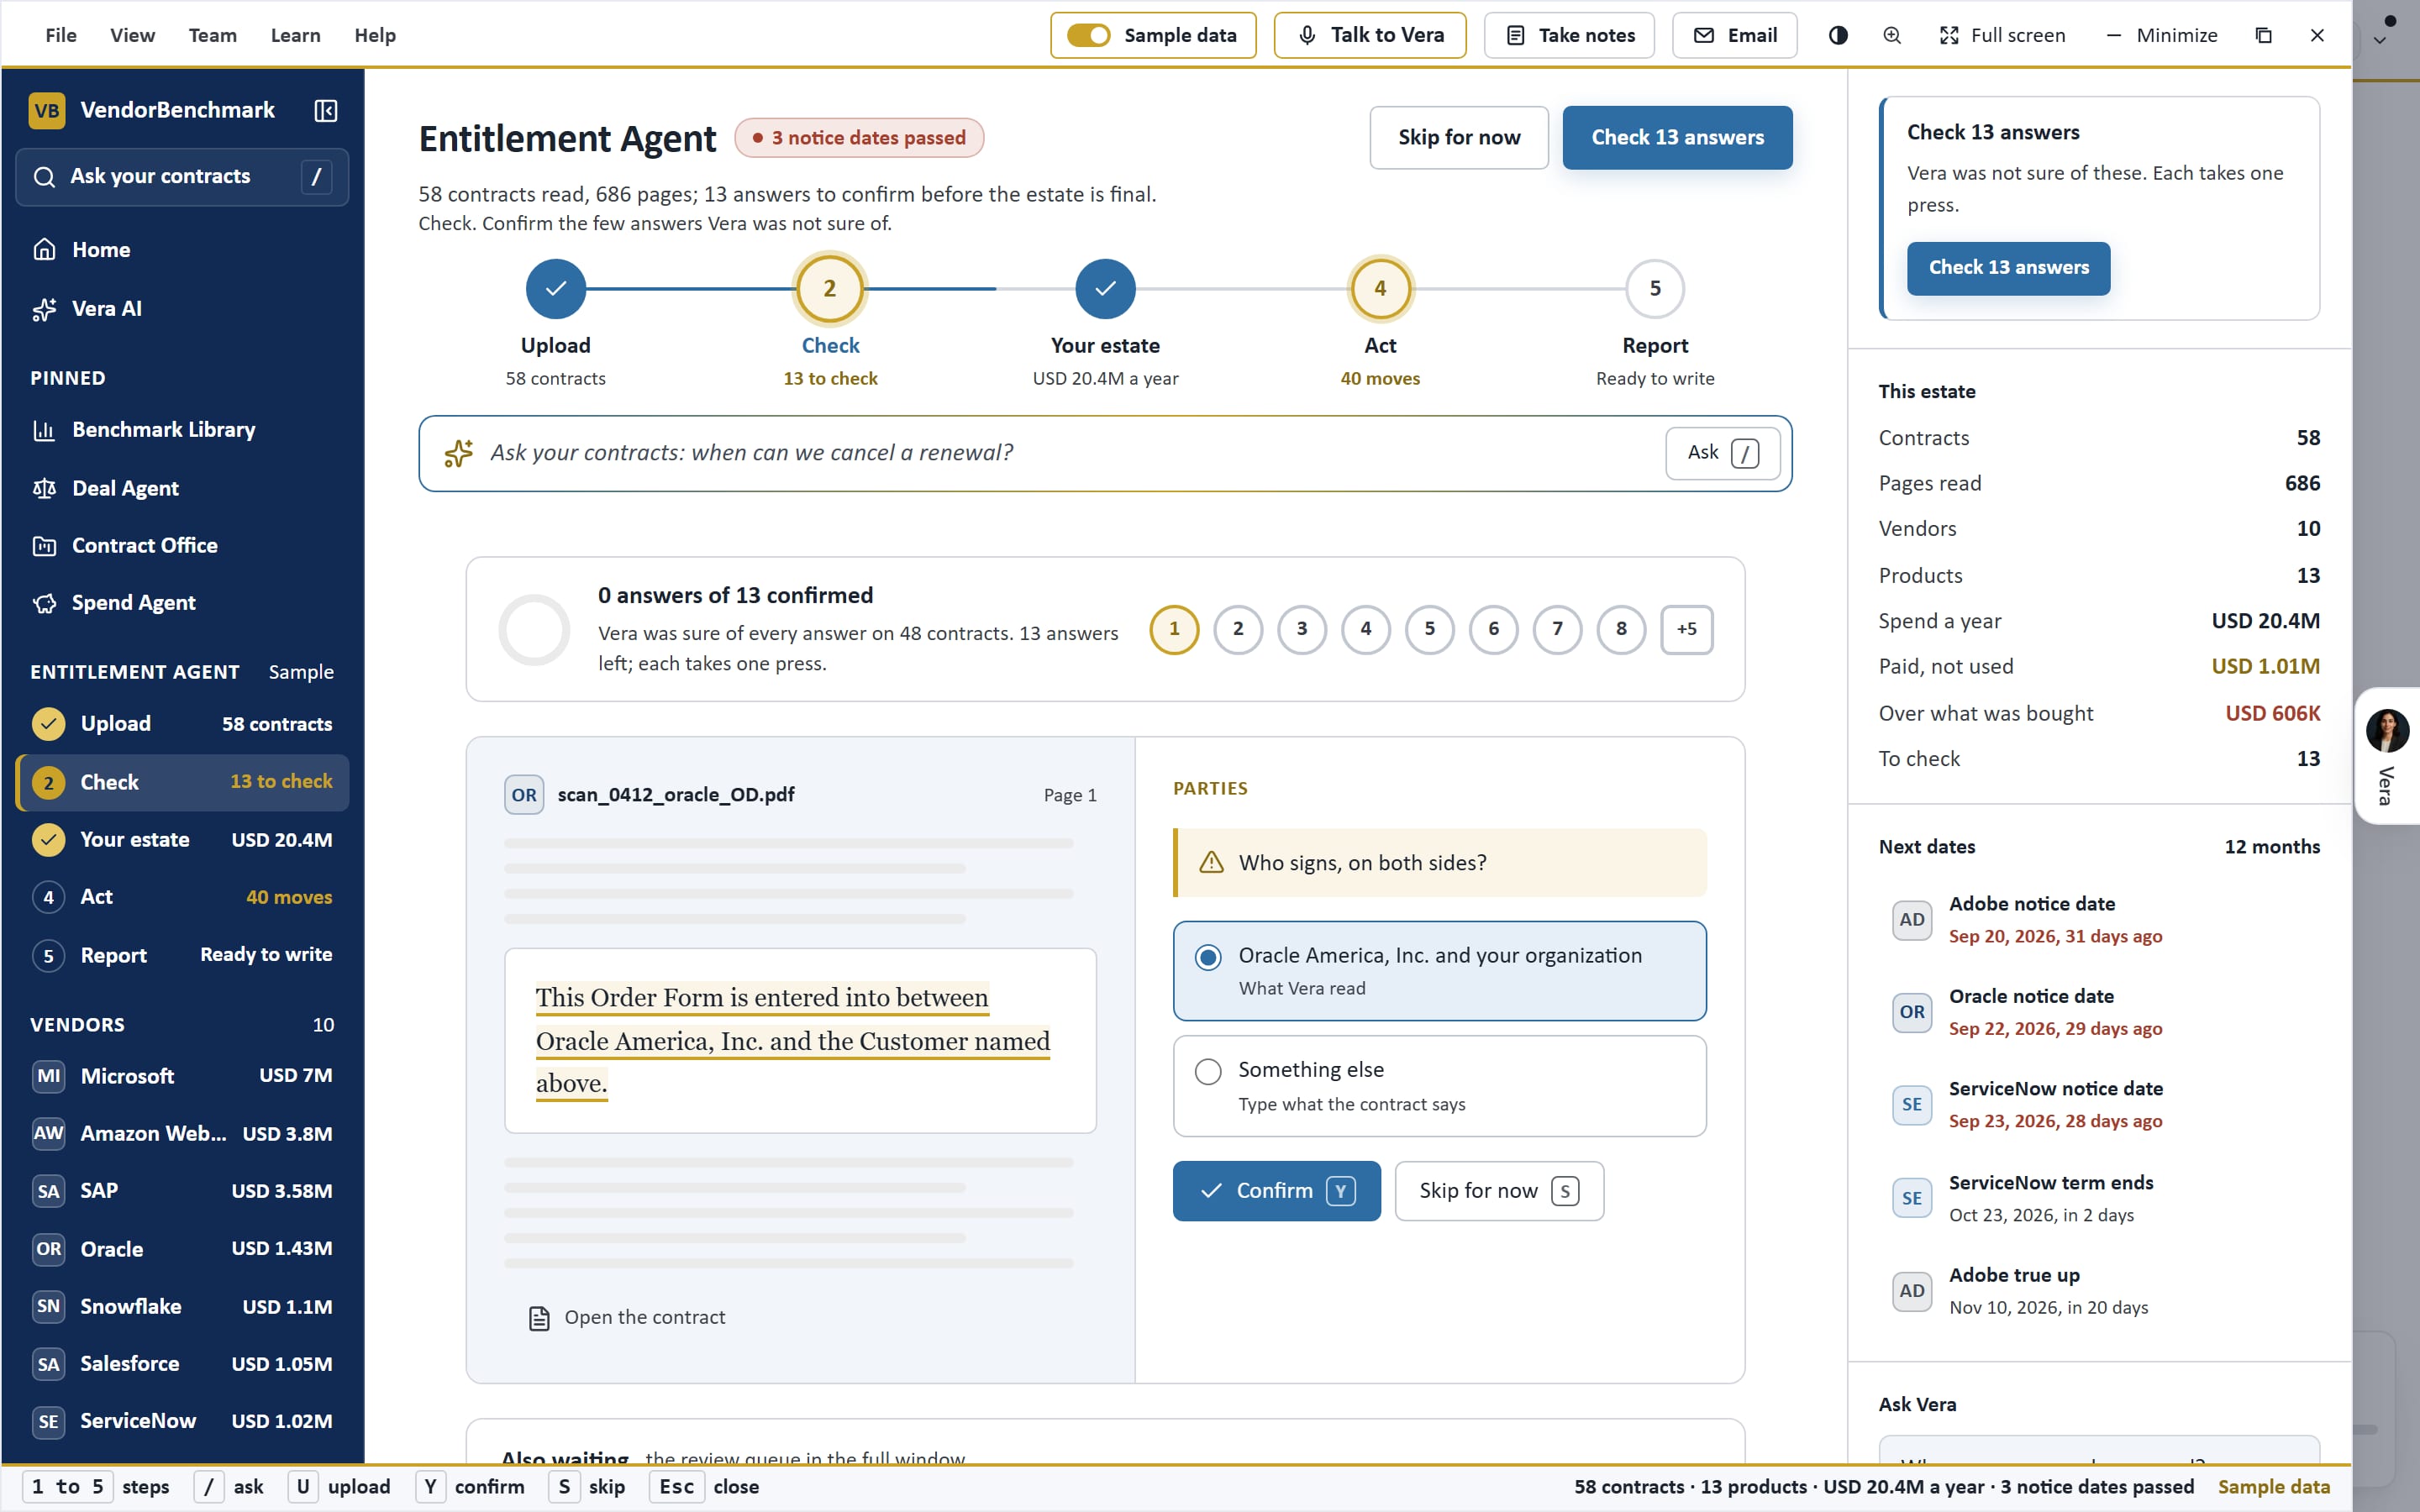Open Home from the sidebar
This screenshot has height=1512, width=2420.
click(x=182, y=250)
